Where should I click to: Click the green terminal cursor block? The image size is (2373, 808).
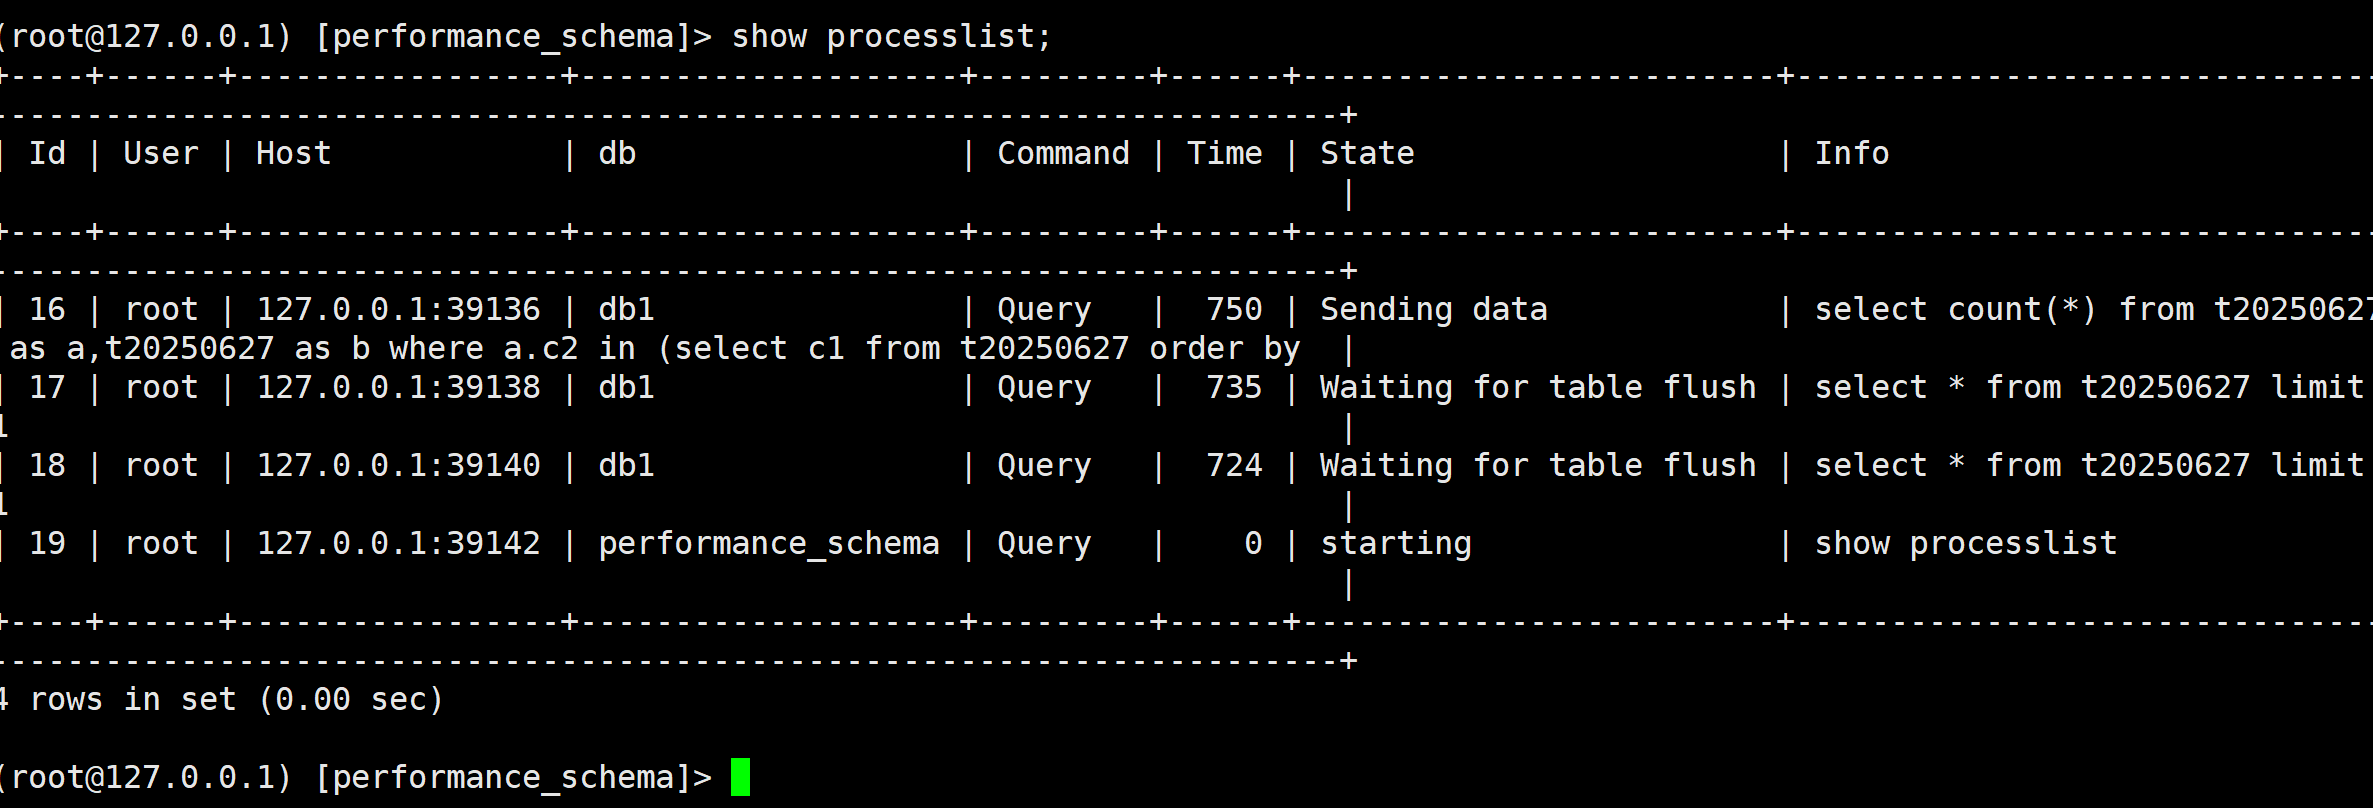[x=740, y=777]
